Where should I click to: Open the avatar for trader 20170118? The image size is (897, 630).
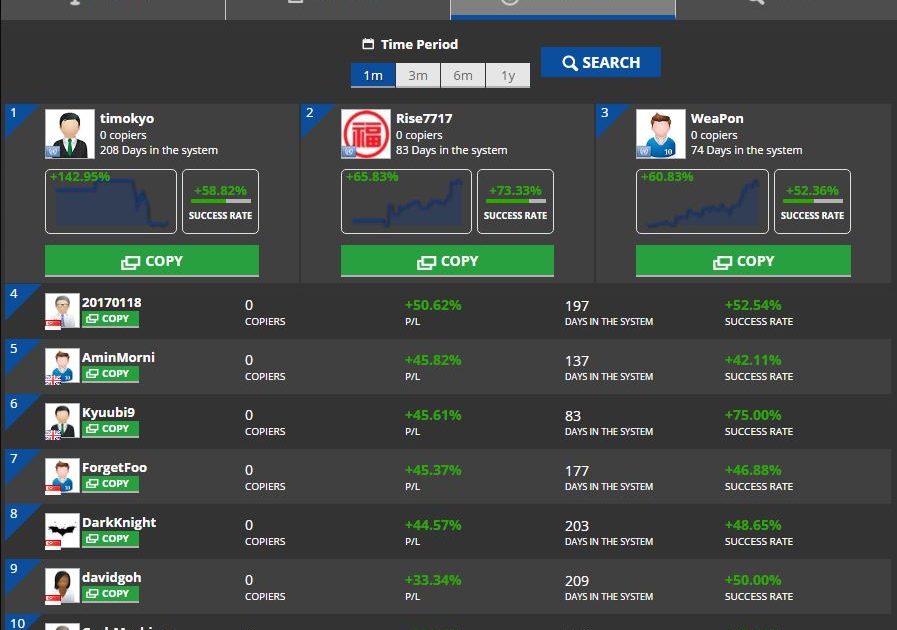click(x=62, y=310)
